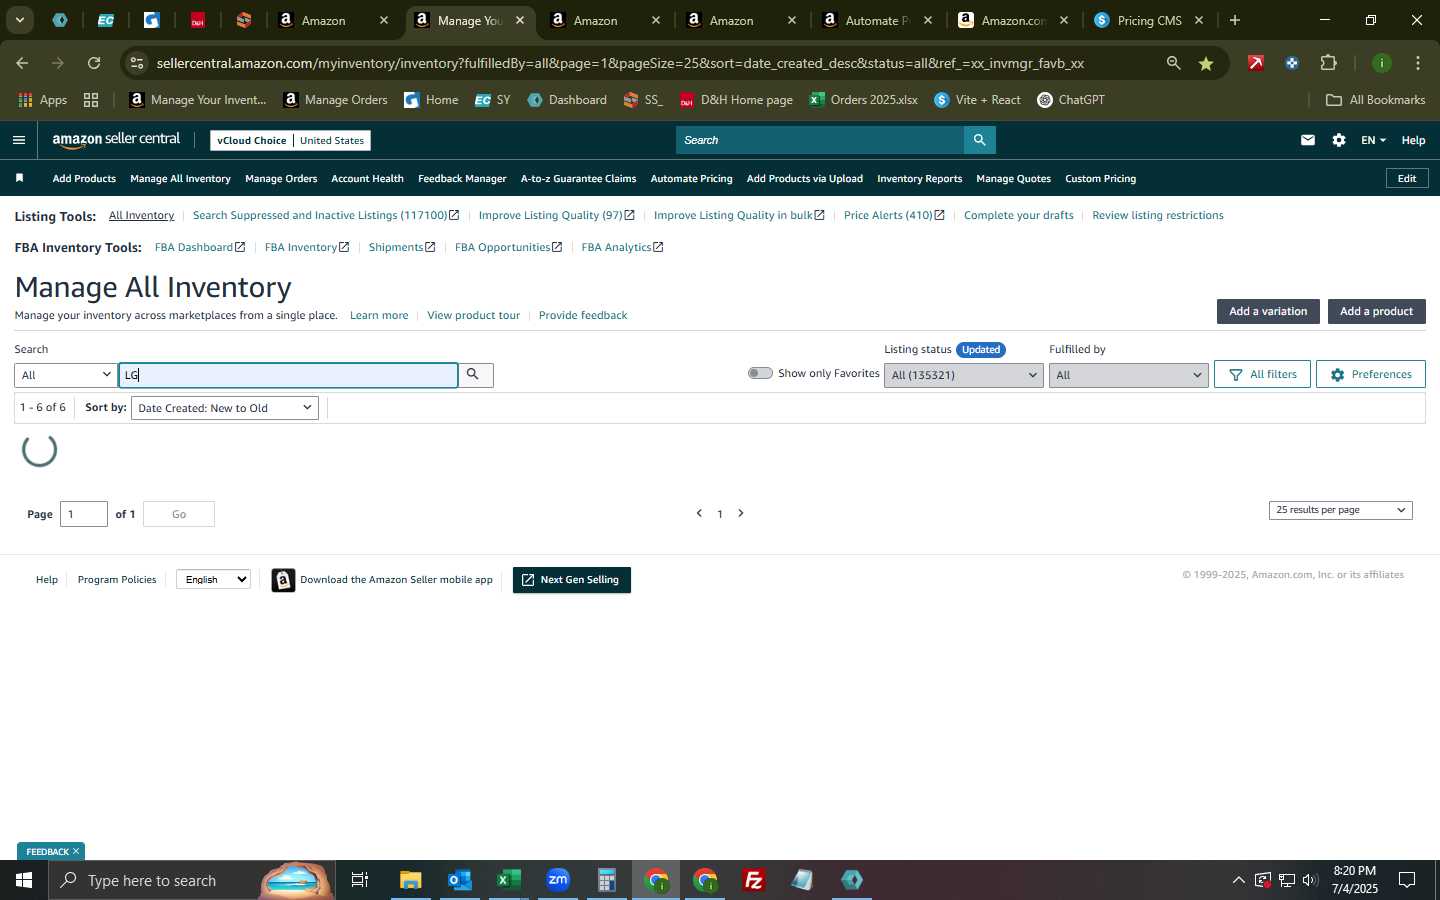Open Search Suppressed and Inactive Listings link
This screenshot has height=900, width=1440.
point(325,215)
